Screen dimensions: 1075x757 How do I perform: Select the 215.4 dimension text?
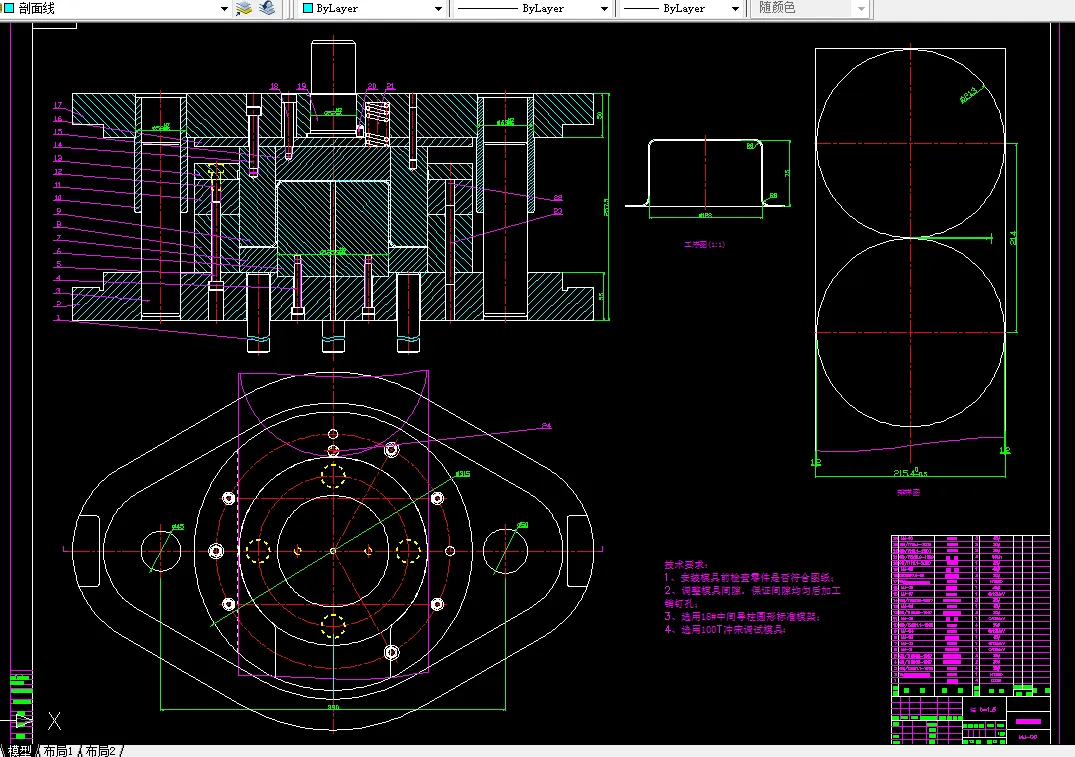(910, 472)
